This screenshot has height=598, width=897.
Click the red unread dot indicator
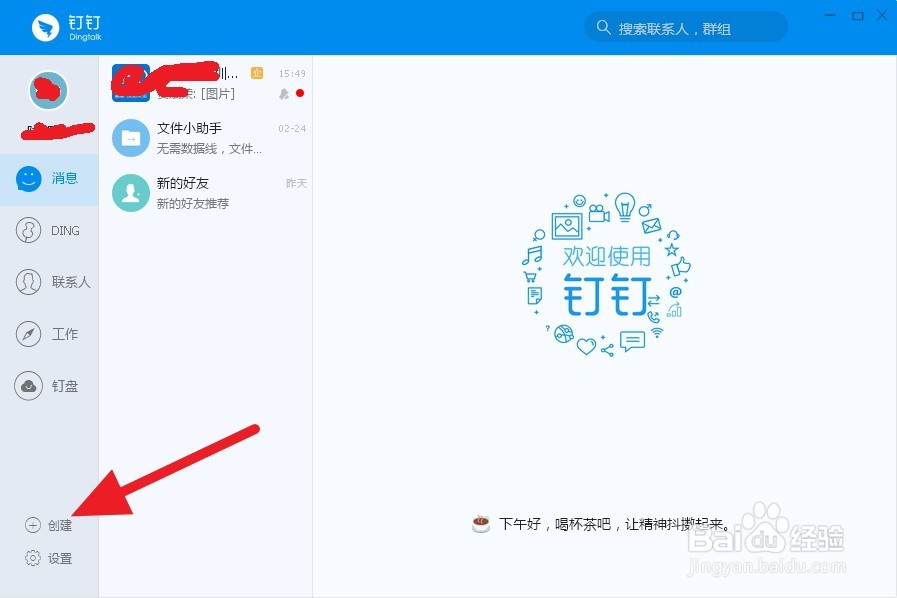point(300,93)
